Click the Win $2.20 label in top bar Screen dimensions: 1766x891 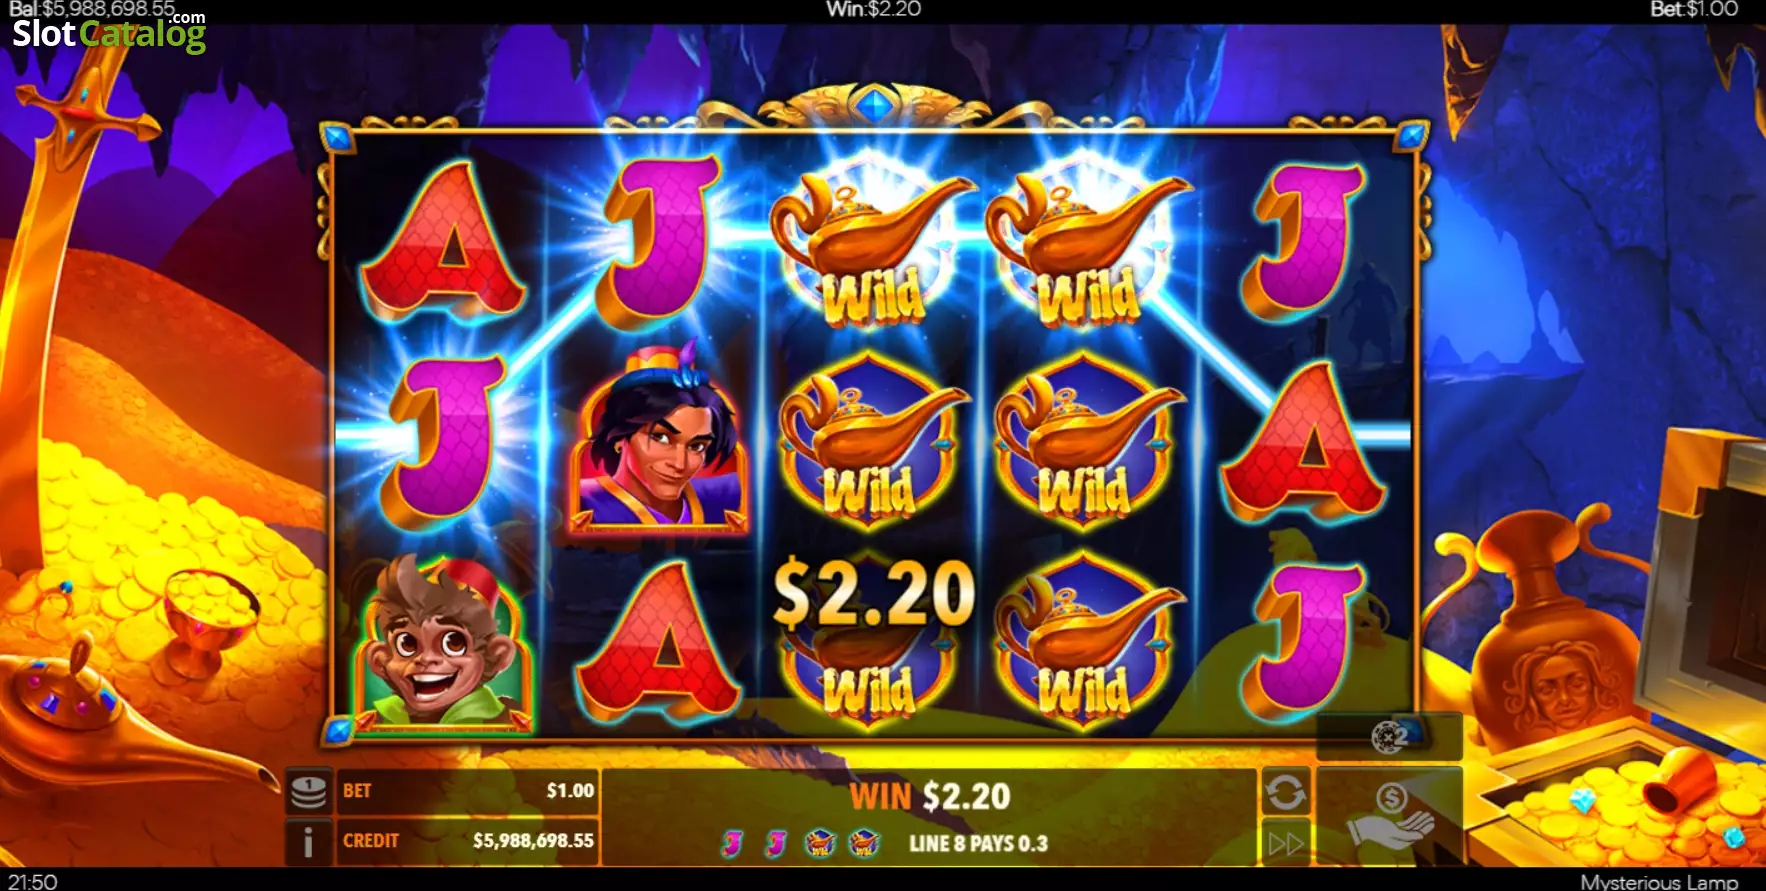(873, 9)
